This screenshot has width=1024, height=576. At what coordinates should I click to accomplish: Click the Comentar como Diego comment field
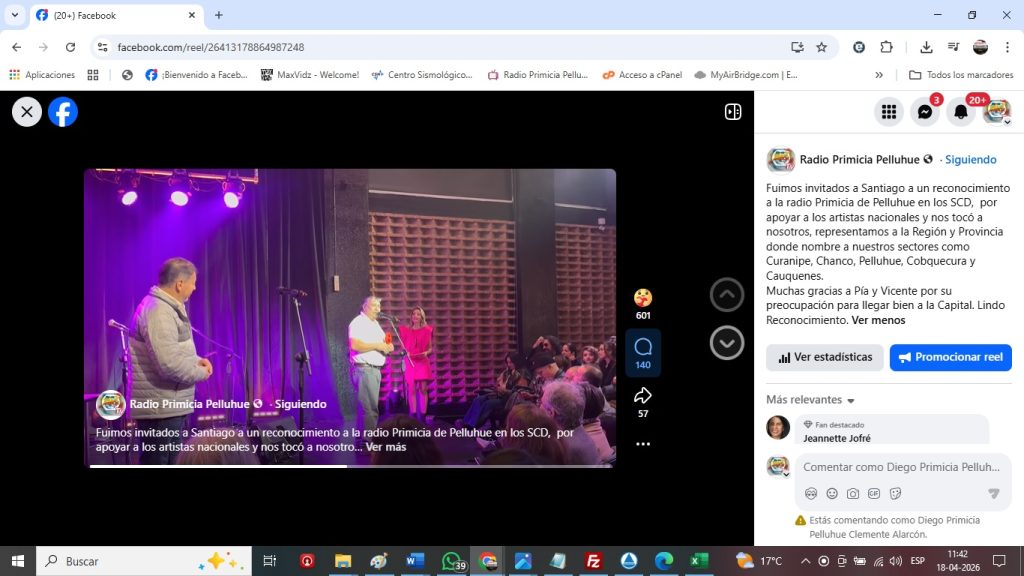click(900, 467)
